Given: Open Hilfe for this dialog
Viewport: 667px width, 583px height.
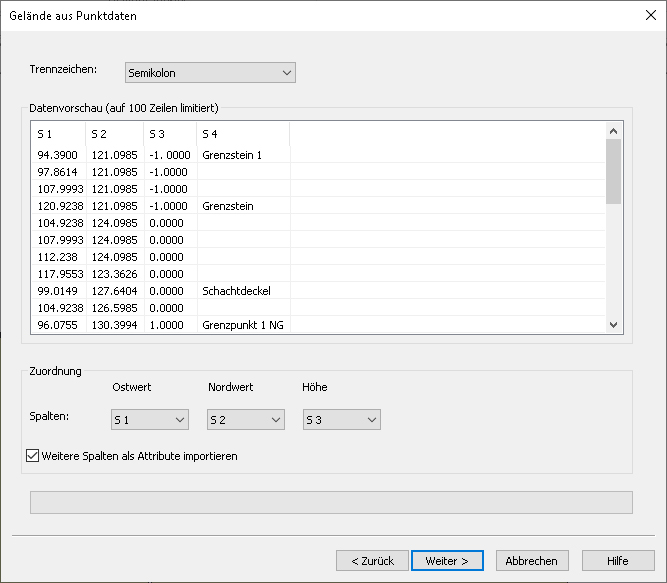Looking at the screenshot, I should pos(618,561).
